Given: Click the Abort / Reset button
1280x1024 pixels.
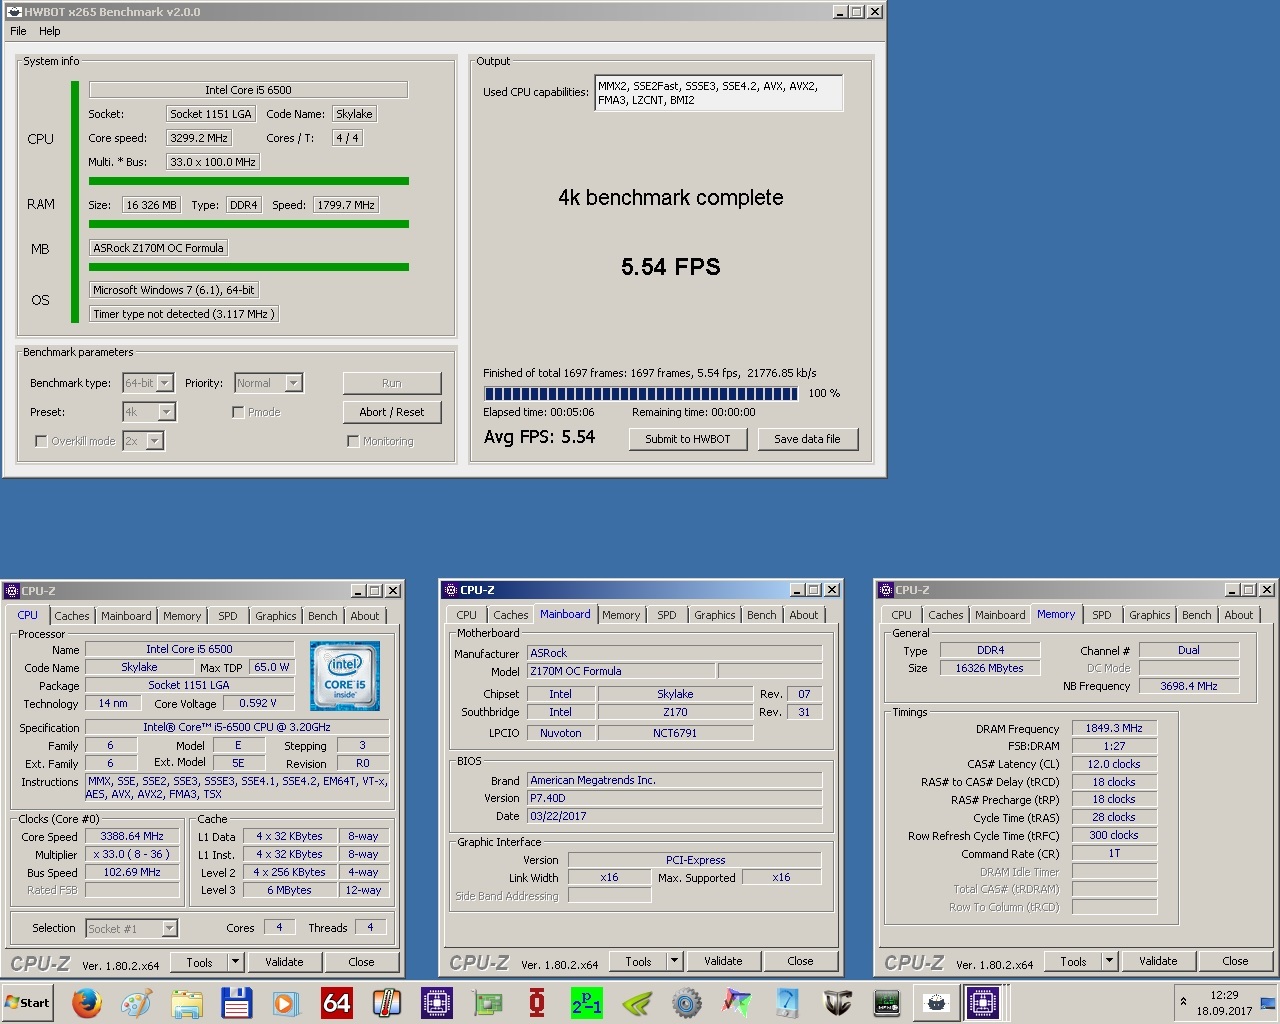Looking at the screenshot, I should pos(392,412).
